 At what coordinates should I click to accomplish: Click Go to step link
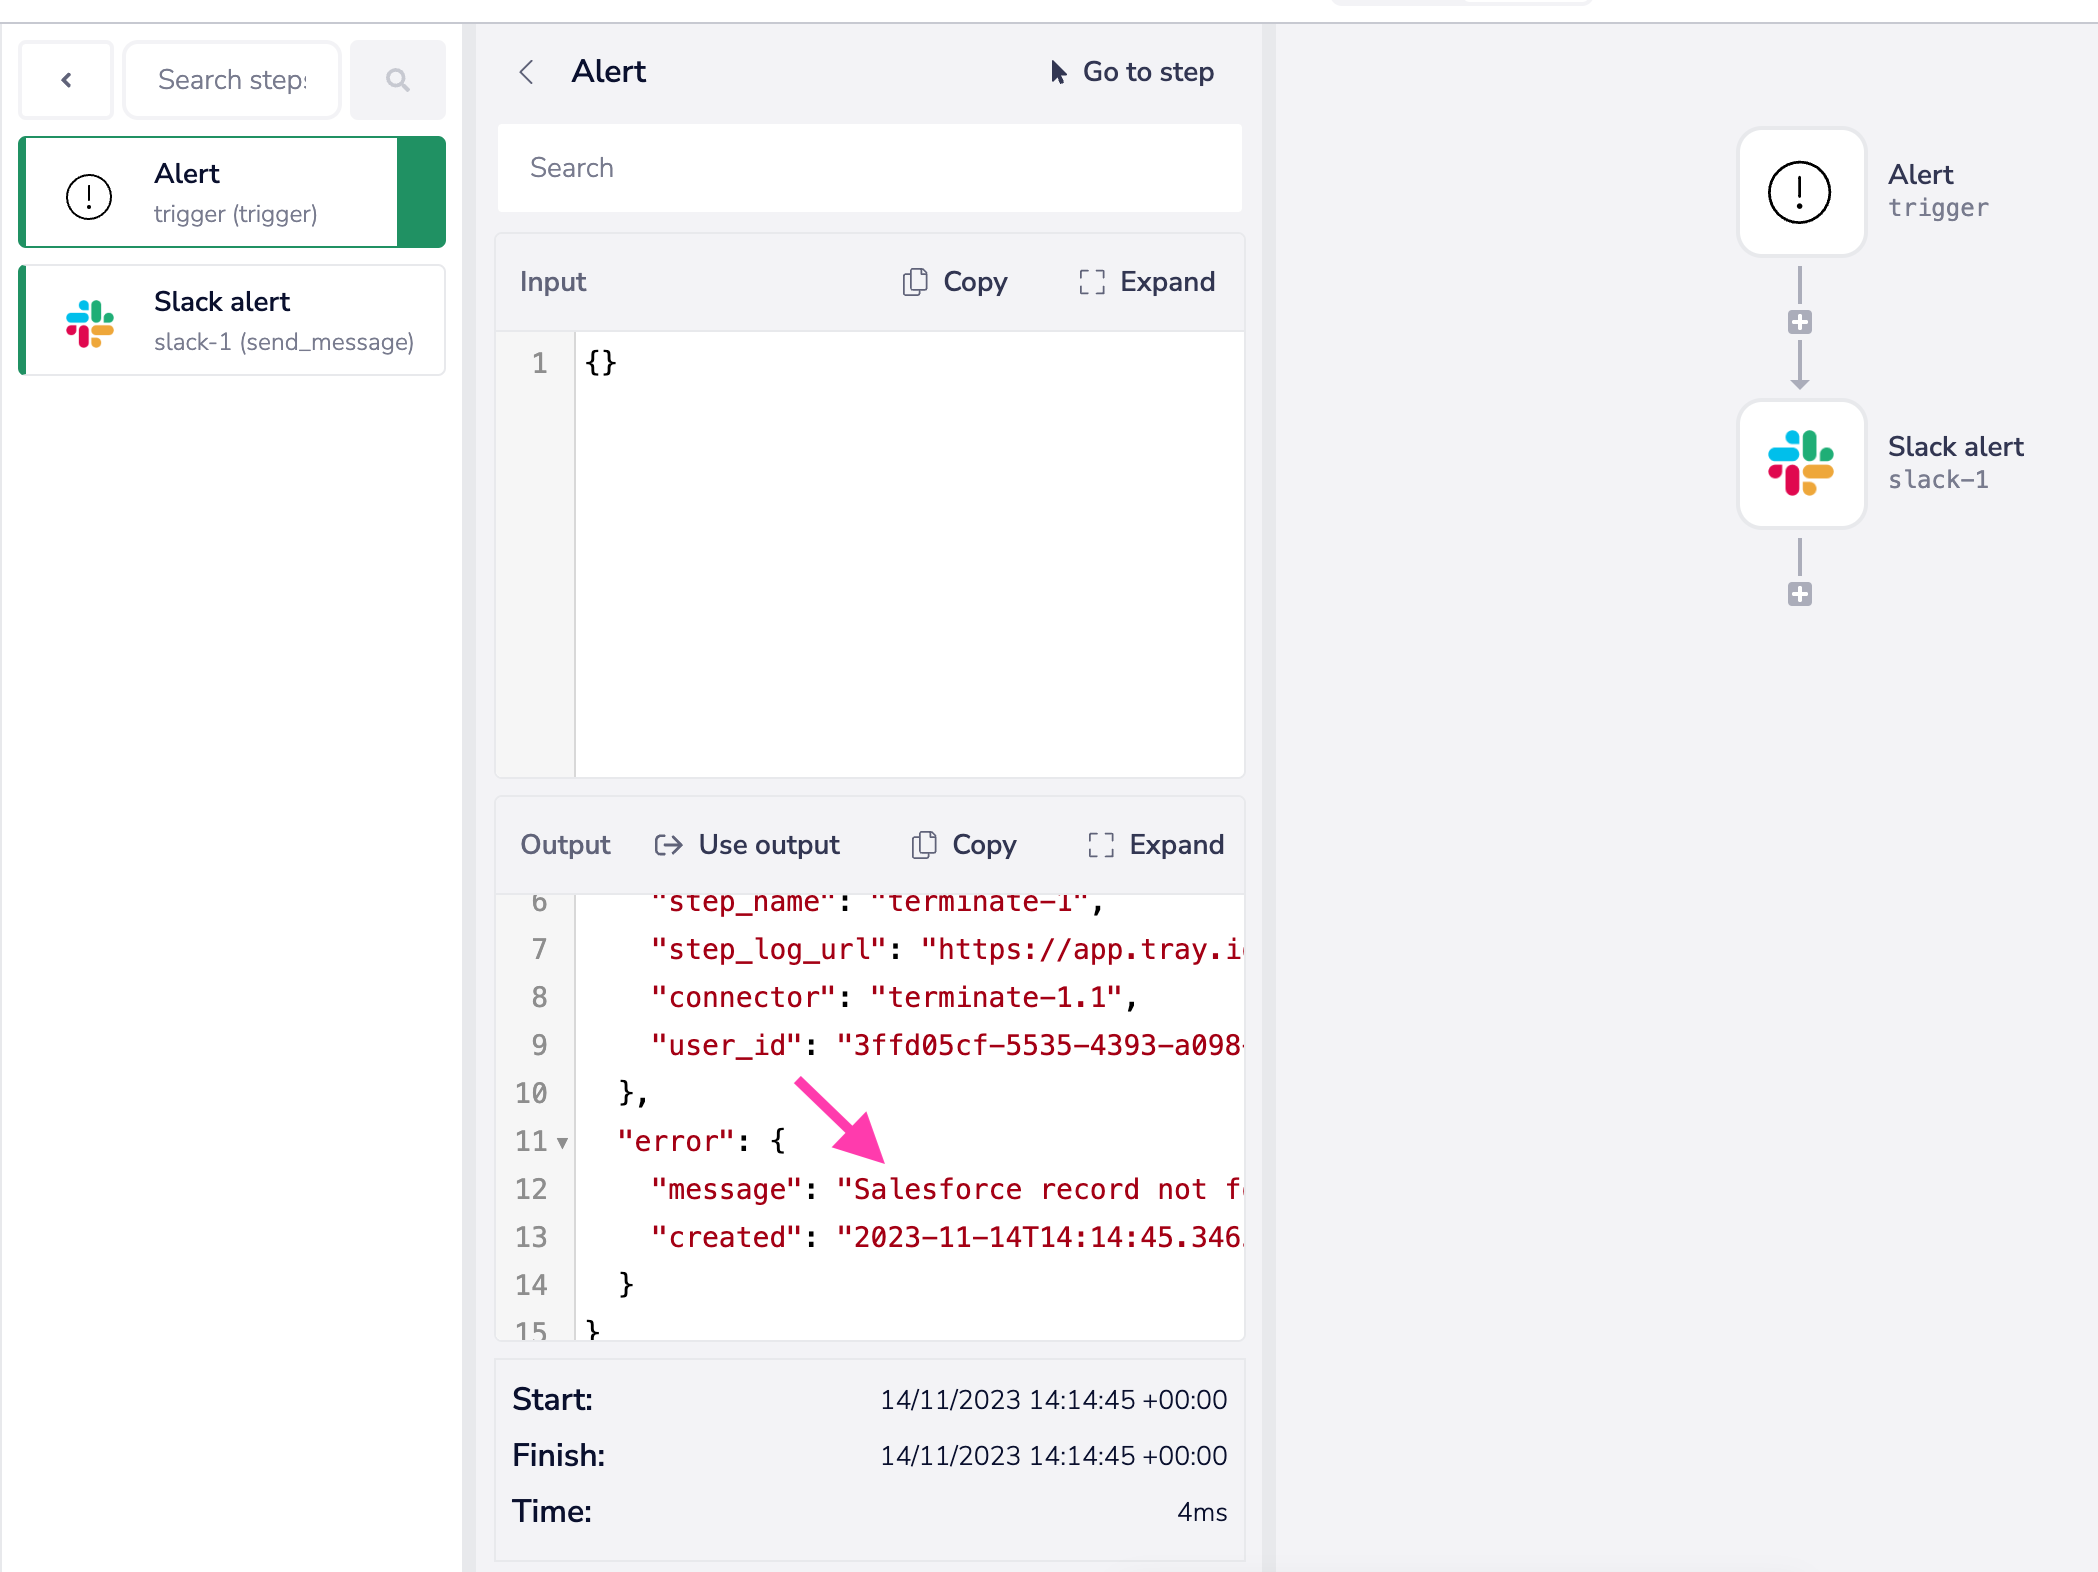coord(1132,72)
